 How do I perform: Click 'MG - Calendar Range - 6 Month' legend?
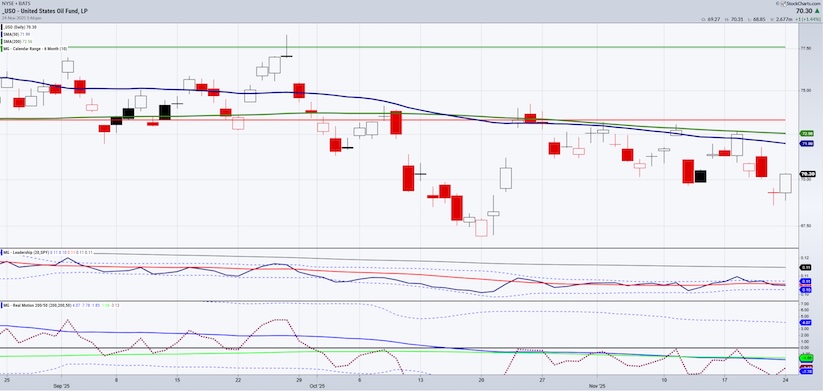pyautogui.click(x=35, y=48)
